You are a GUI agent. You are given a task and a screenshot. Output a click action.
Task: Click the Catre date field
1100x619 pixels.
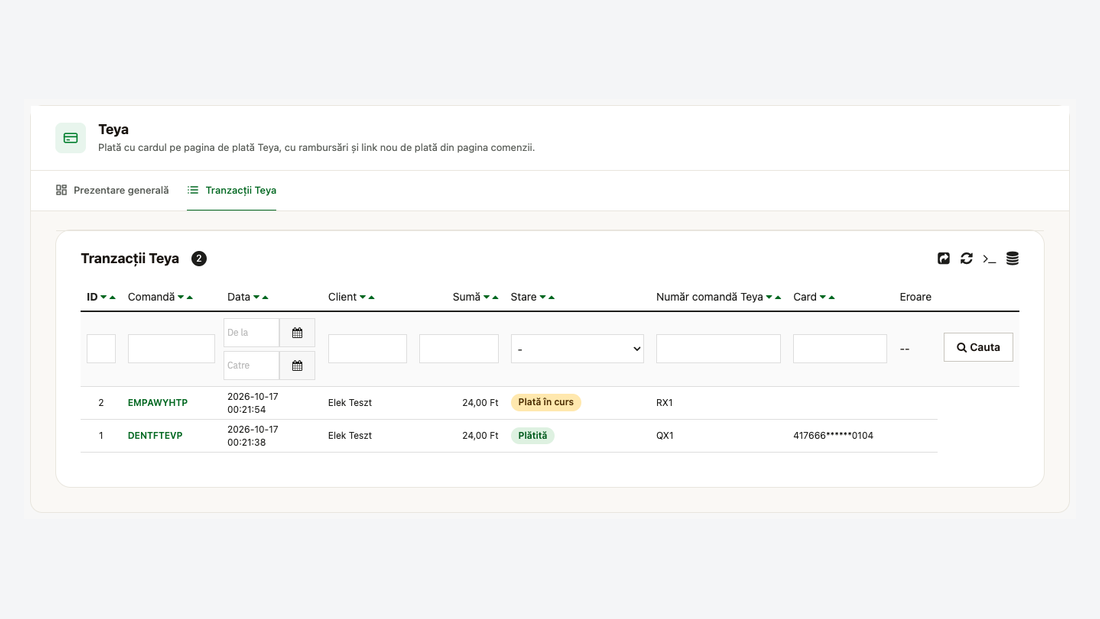point(251,366)
